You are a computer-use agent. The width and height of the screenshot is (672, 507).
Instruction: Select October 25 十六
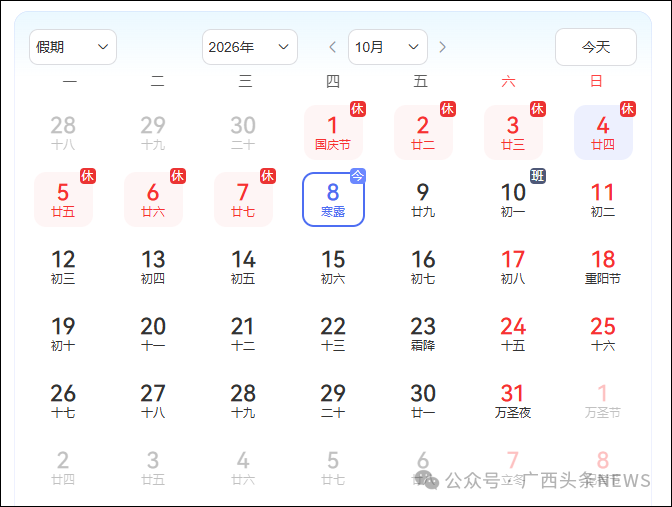point(603,333)
